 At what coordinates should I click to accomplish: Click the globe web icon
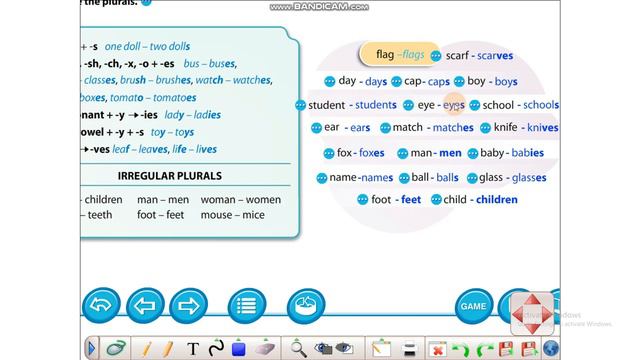tap(551, 349)
